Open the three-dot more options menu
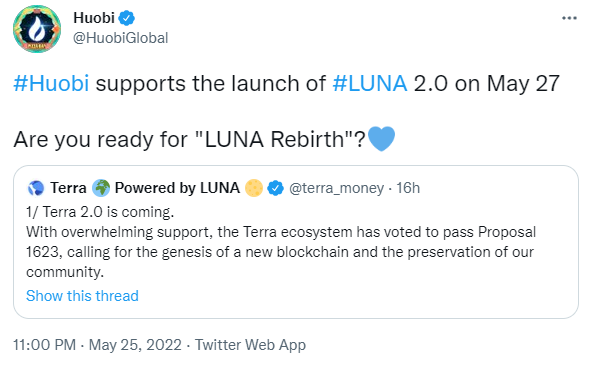The width and height of the screenshot is (596, 370). pyautogui.click(x=569, y=18)
